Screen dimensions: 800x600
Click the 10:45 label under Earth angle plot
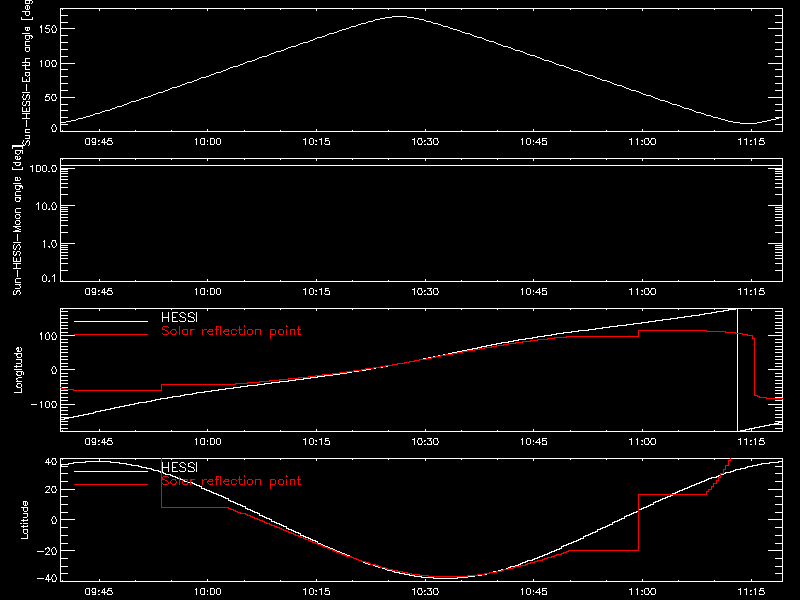534,142
